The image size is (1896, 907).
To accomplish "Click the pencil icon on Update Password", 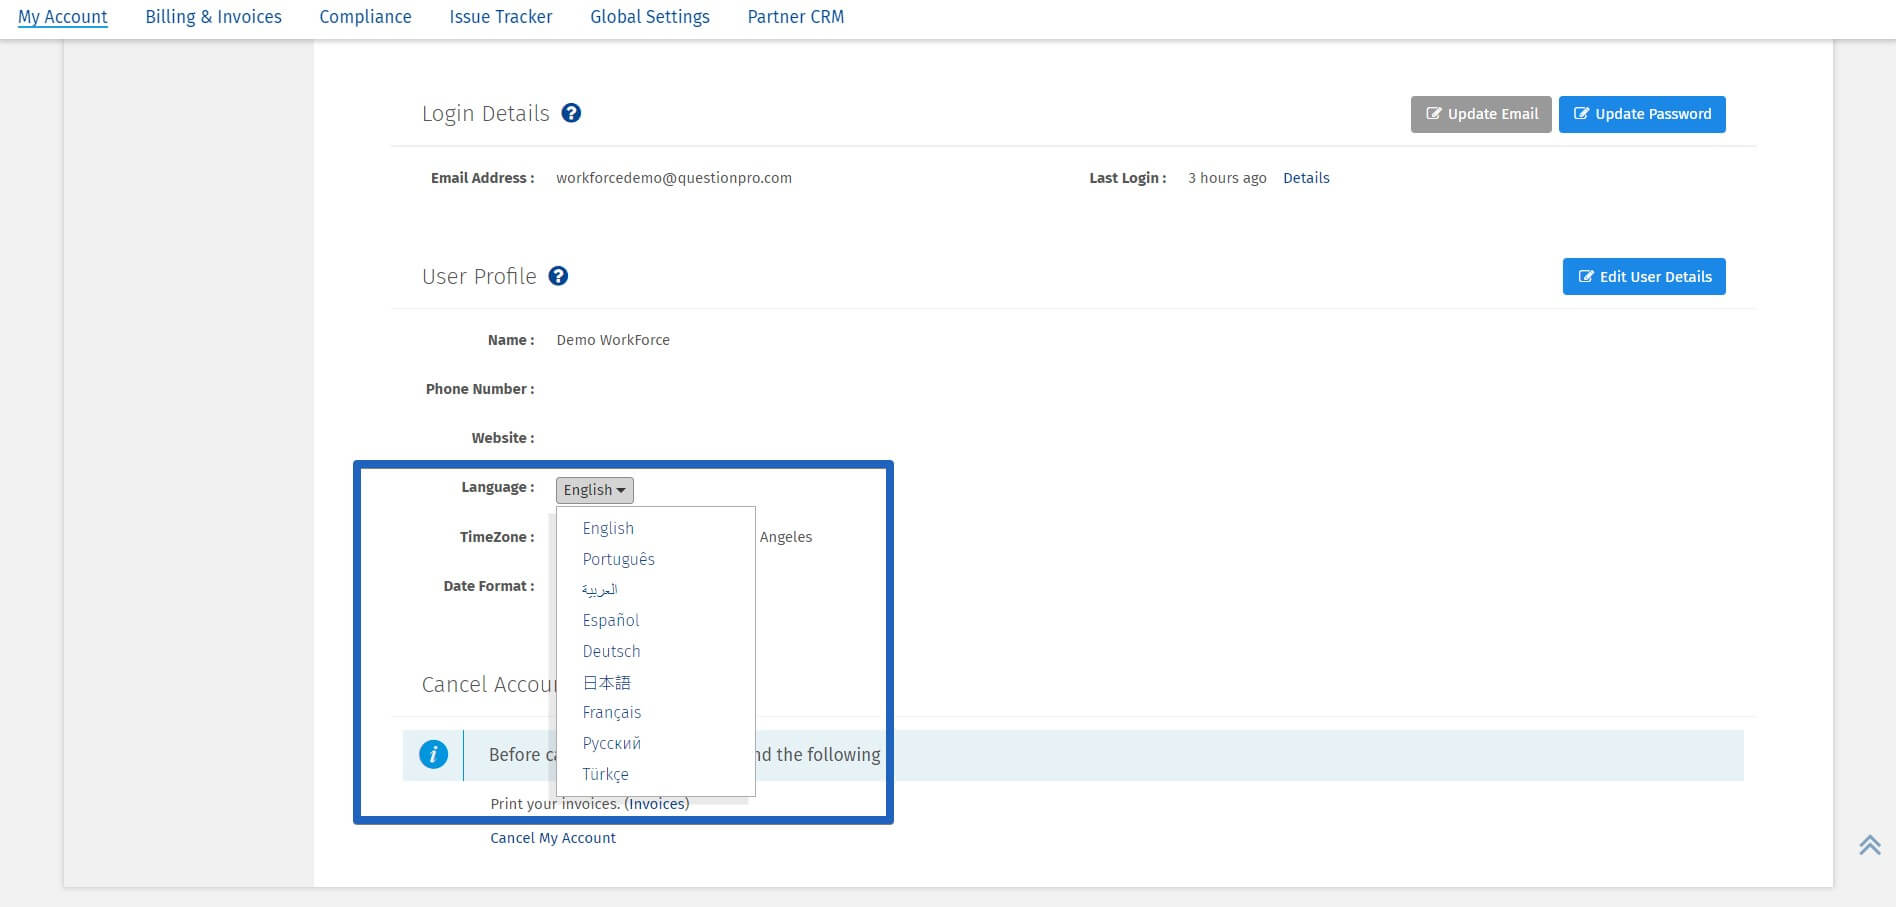I will pos(1581,114).
